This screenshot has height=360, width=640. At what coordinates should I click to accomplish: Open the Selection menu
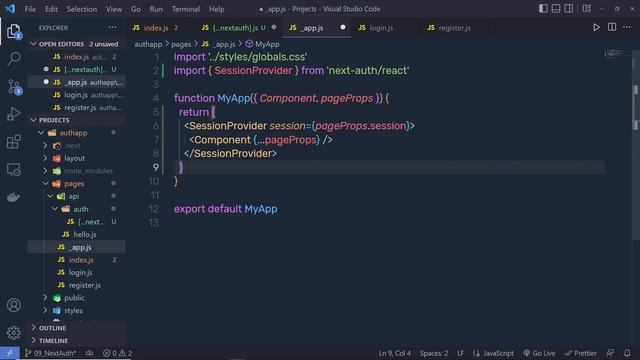point(82,9)
